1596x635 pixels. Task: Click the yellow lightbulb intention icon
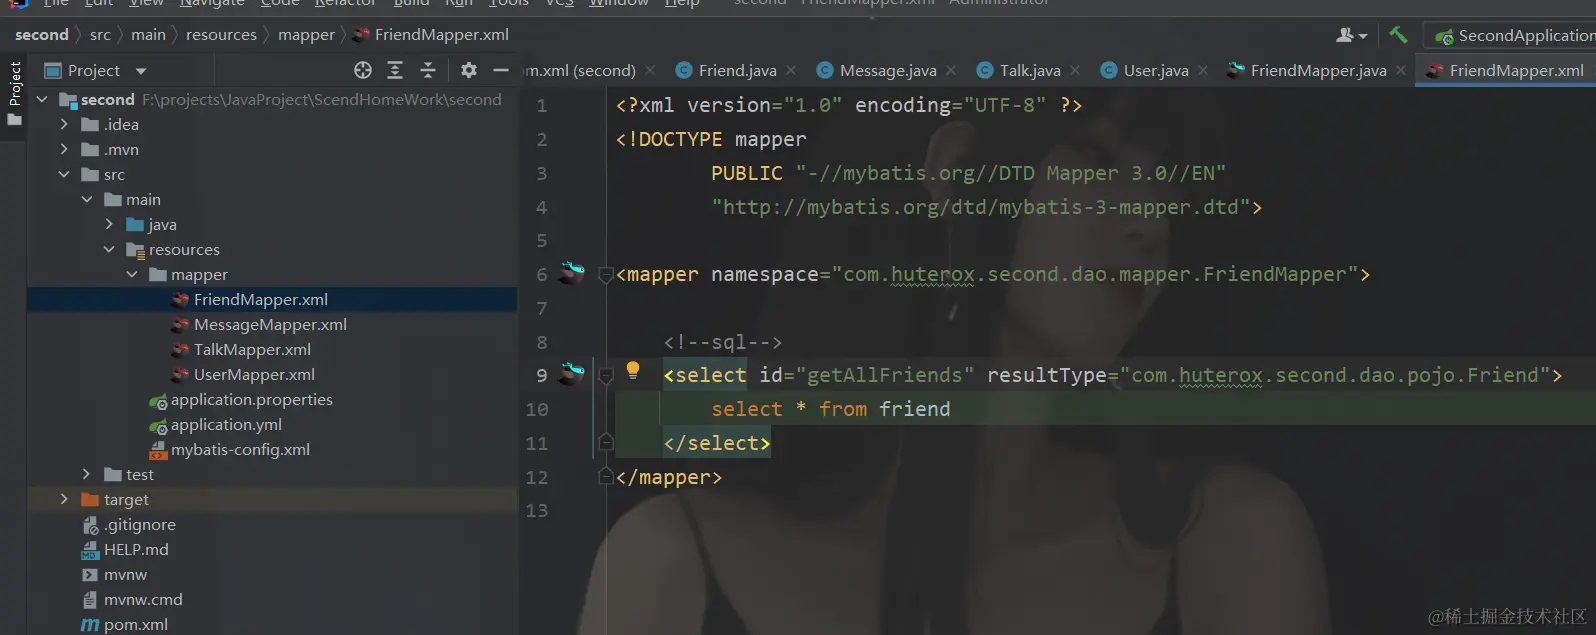(633, 370)
